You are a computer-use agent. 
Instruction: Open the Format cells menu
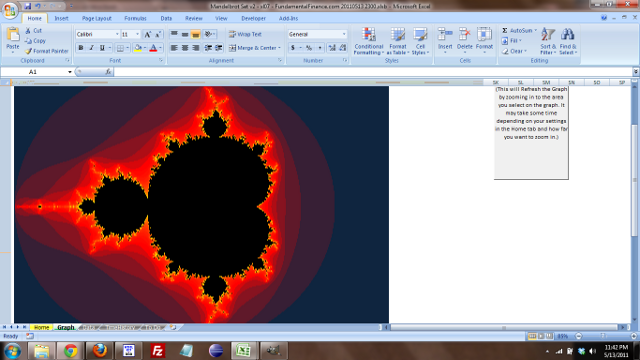pyautogui.click(x=484, y=41)
